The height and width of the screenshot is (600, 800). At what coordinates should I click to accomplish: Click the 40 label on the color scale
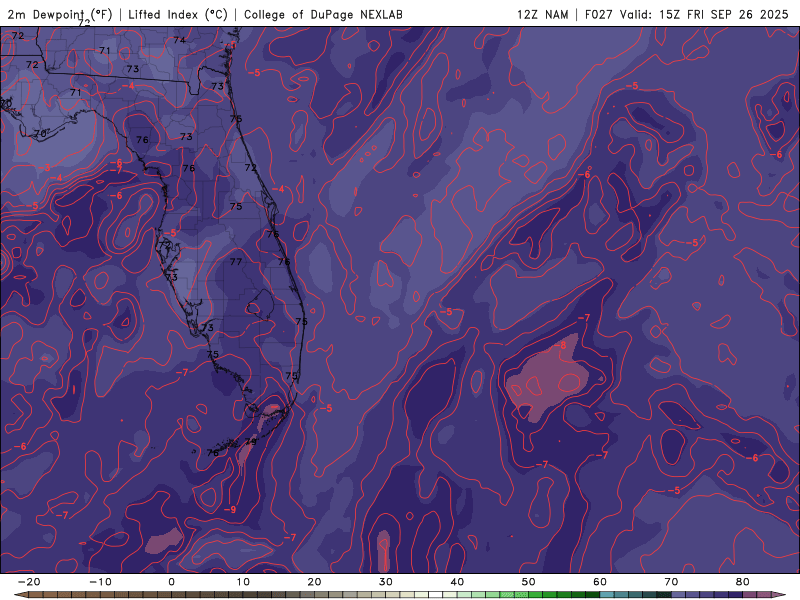[x=457, y=582]
